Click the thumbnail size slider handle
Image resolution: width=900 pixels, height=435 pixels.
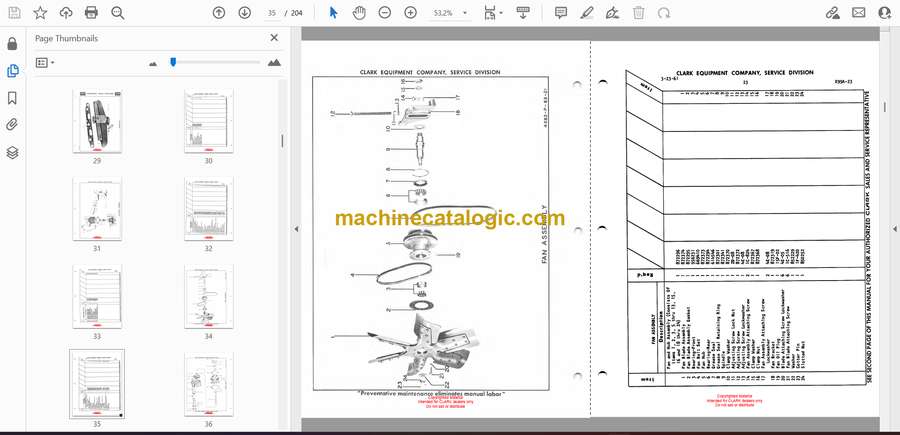click(x=173, y=62)
